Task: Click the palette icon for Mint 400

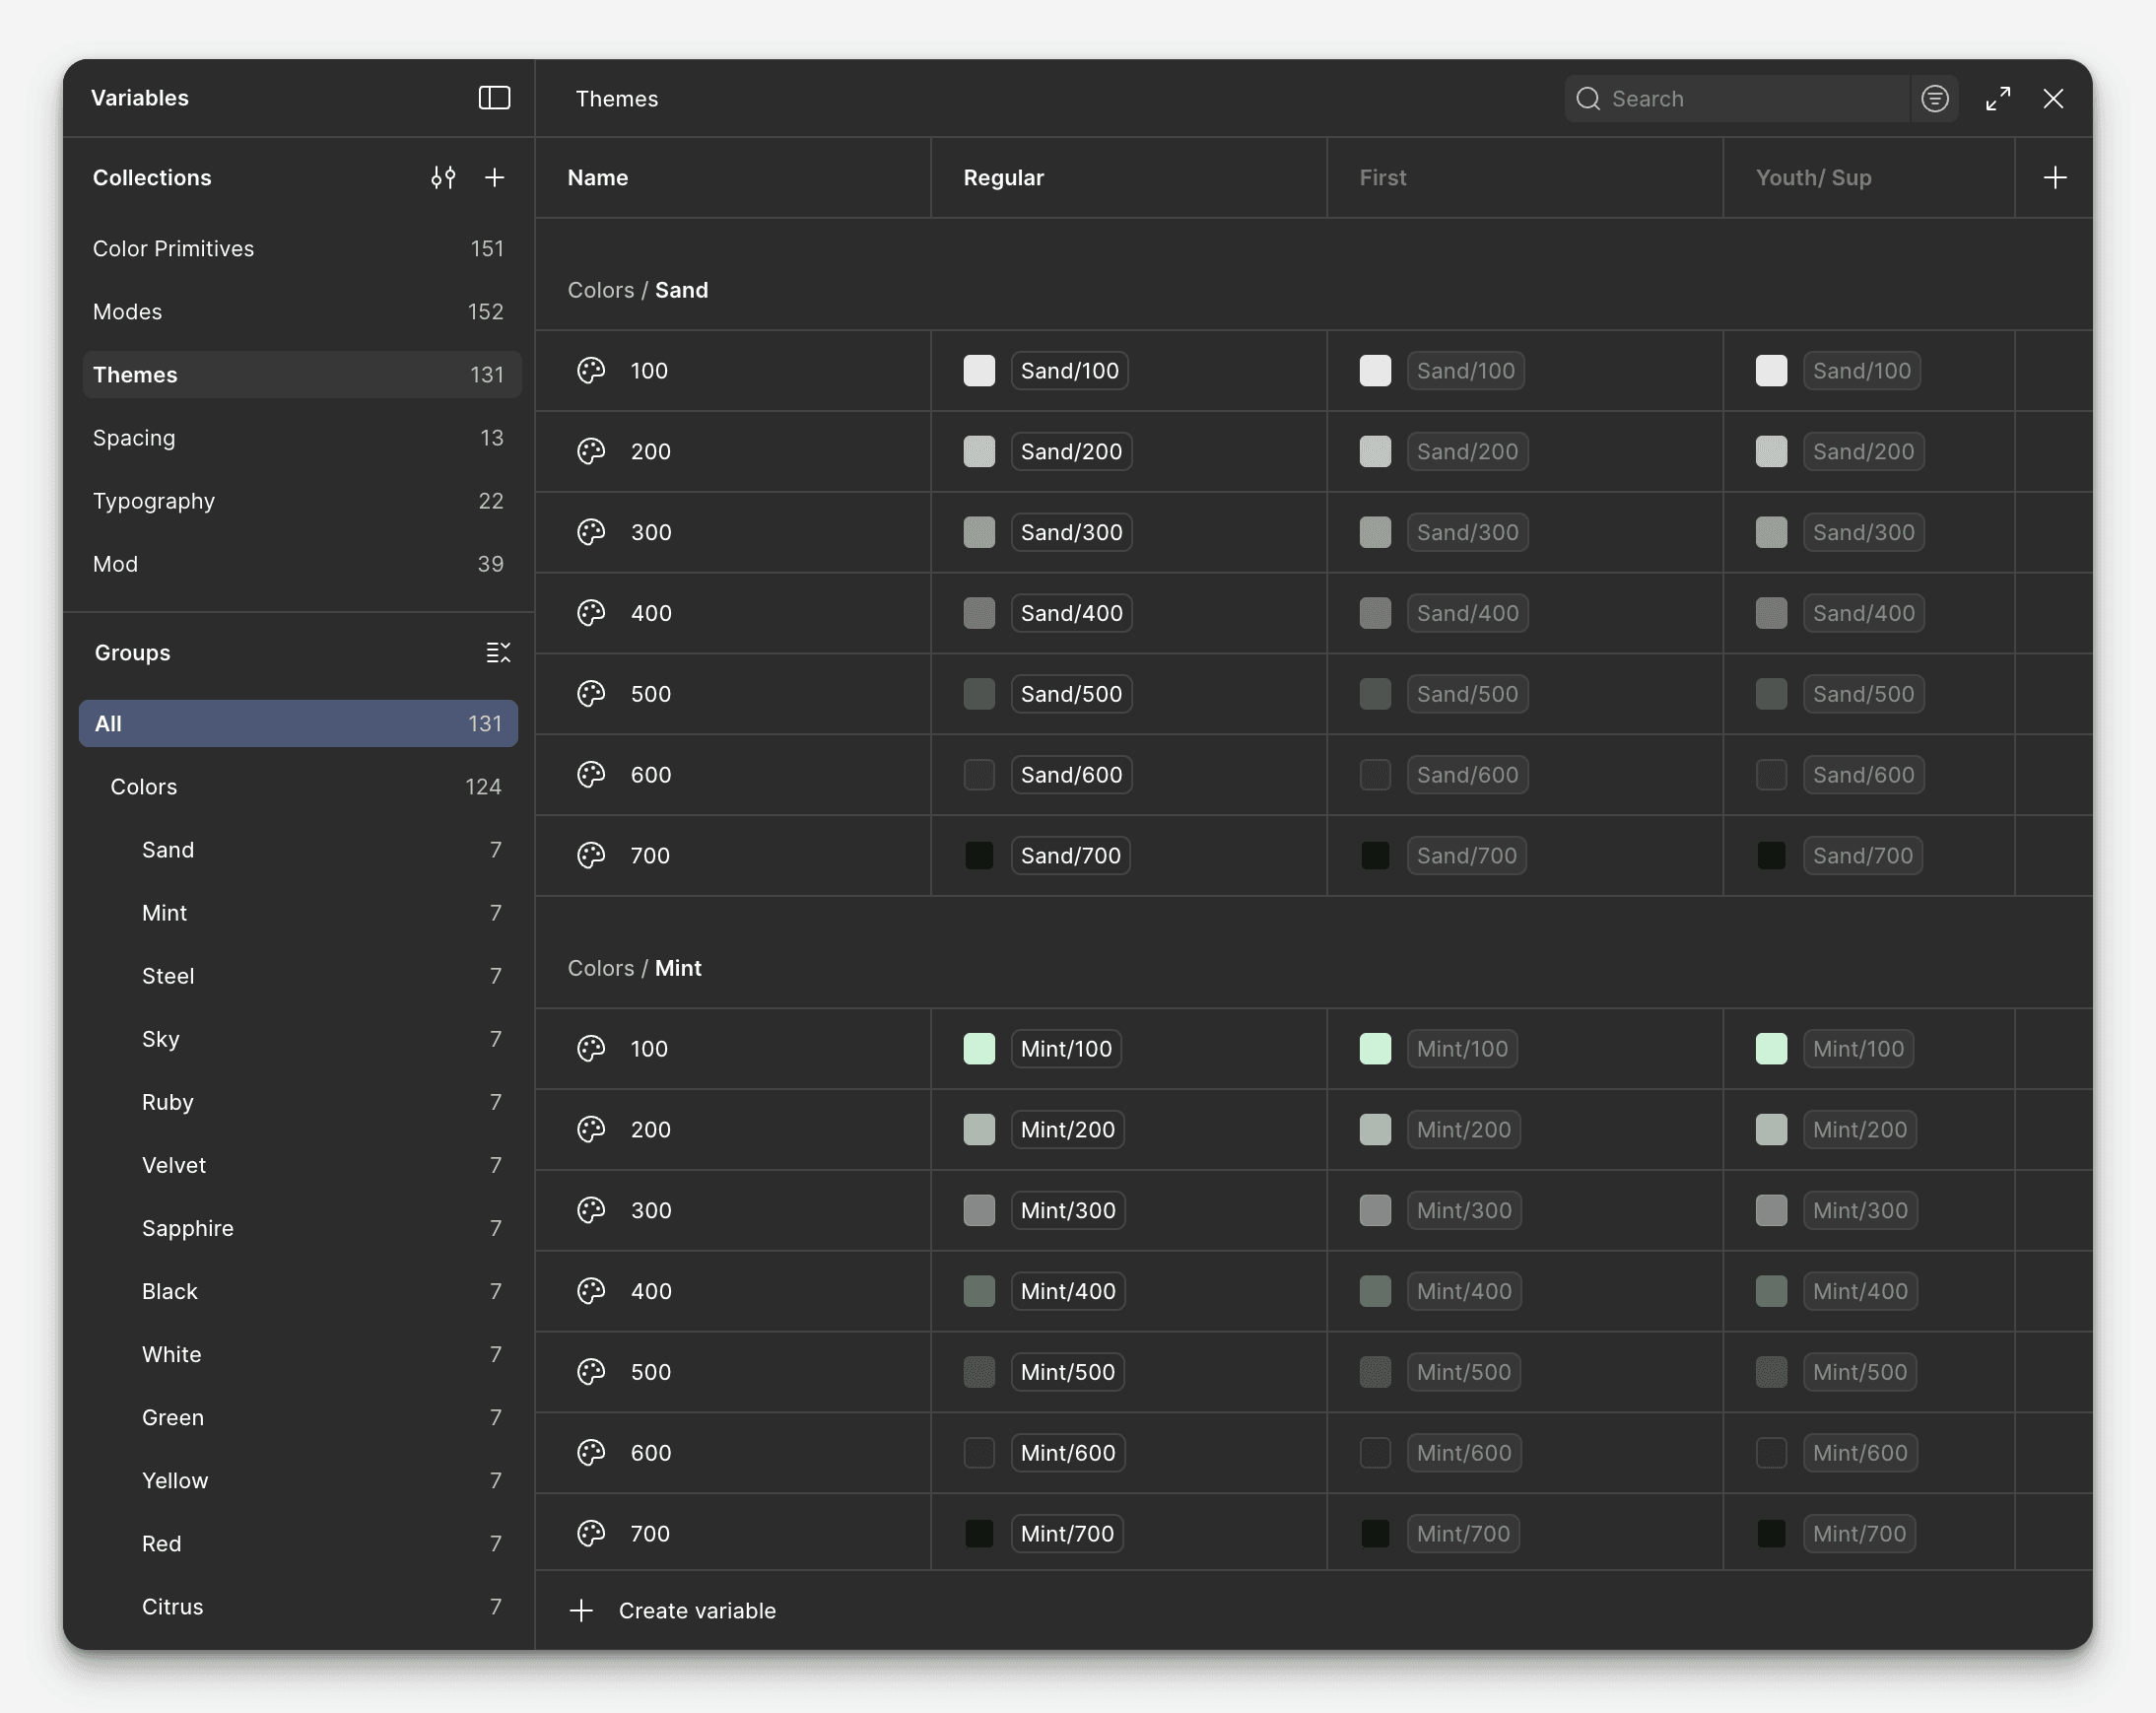Action: click(591, 1291)
